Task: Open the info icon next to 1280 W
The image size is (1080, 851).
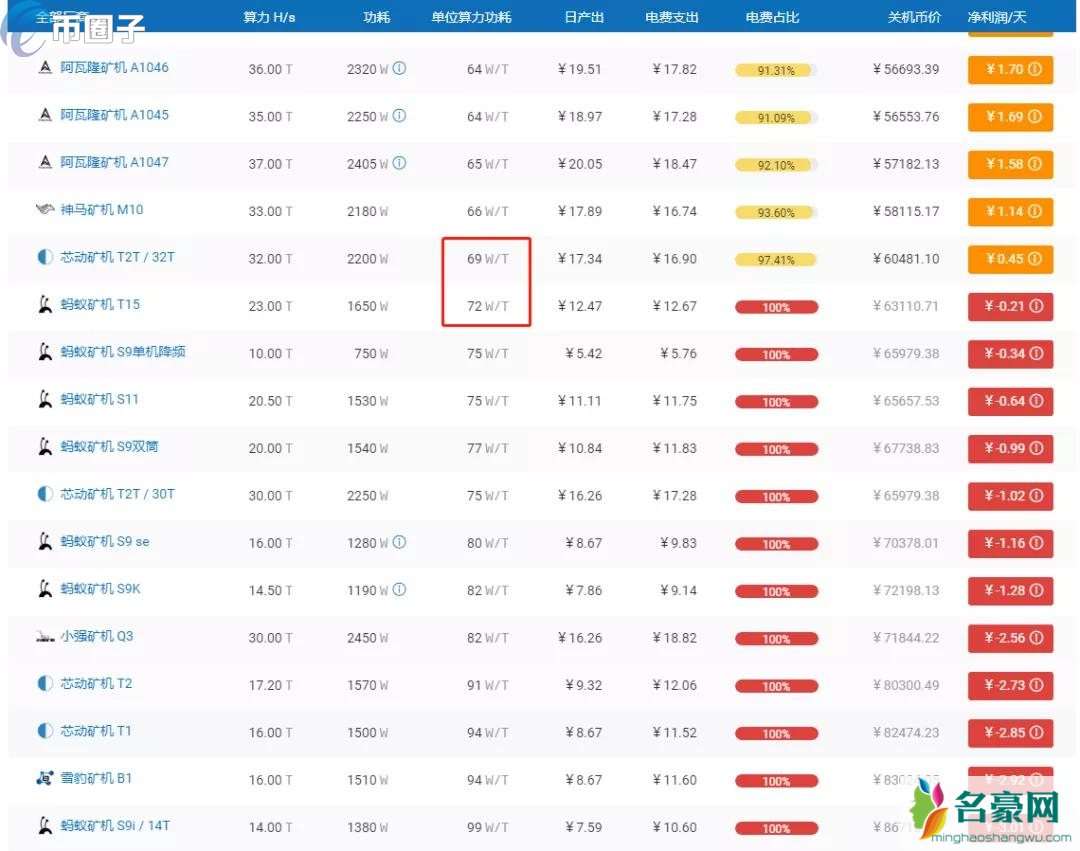Action: (399, 542)
